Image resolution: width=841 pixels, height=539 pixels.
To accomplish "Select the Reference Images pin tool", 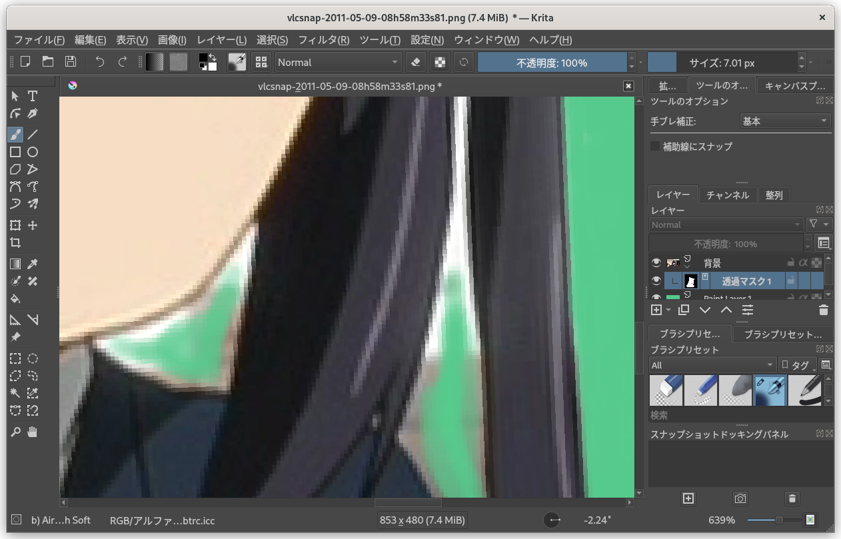I will 16,337.
